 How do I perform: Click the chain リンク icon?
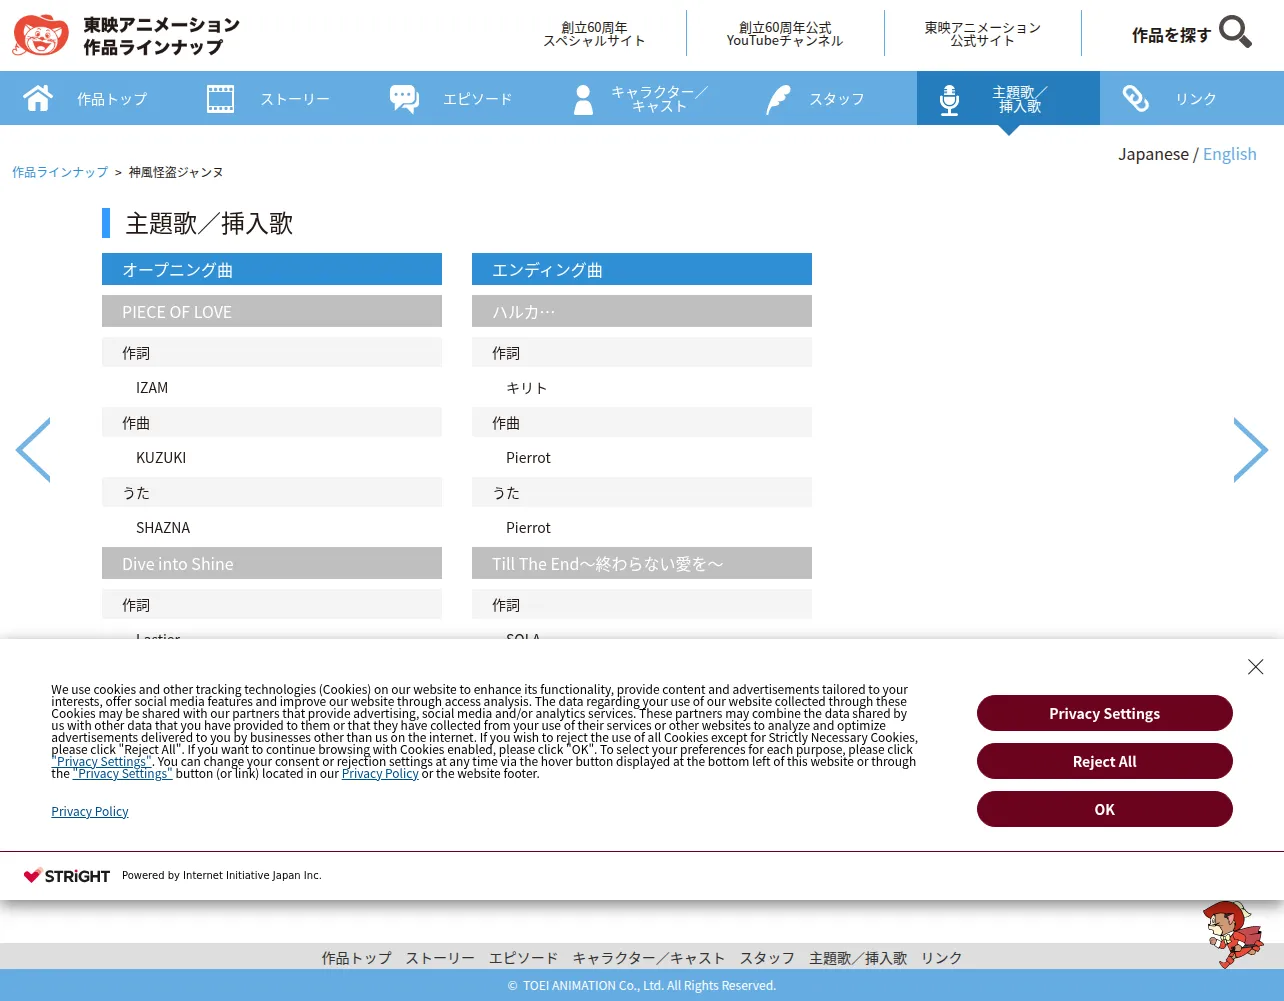click(x=1135, y=98)
